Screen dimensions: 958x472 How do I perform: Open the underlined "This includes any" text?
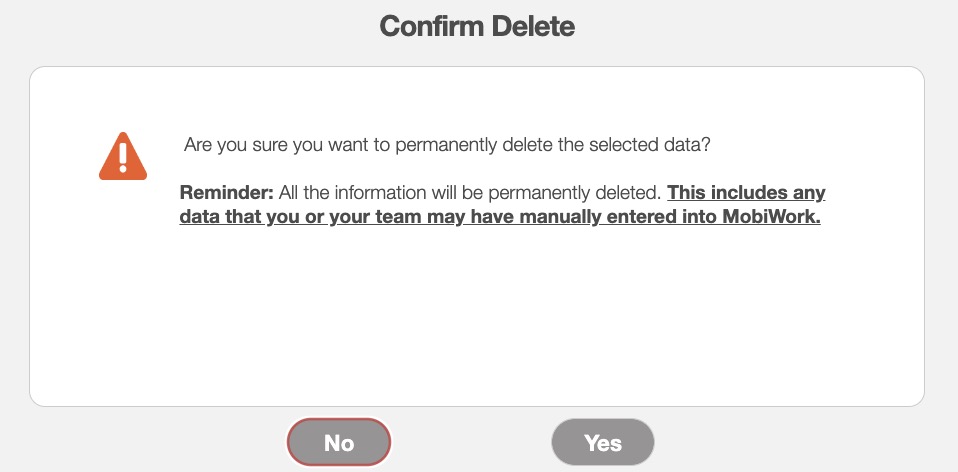tap(746, 192)
